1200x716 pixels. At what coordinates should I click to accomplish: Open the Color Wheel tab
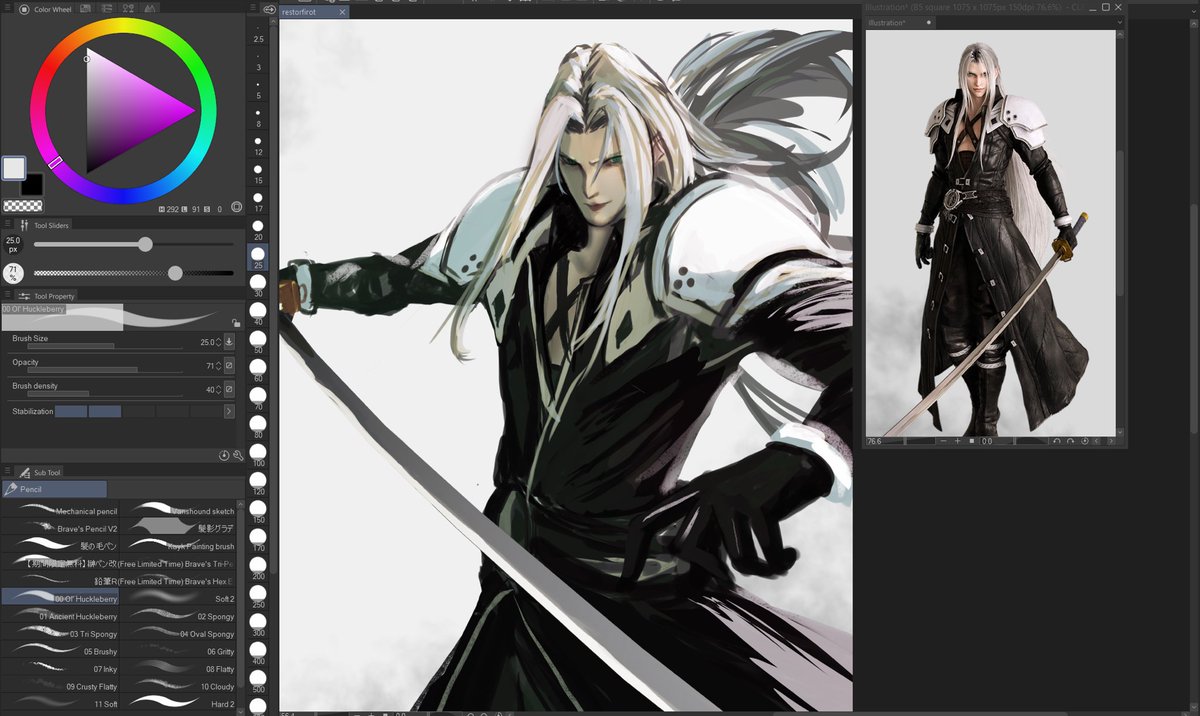pos(45,9)
